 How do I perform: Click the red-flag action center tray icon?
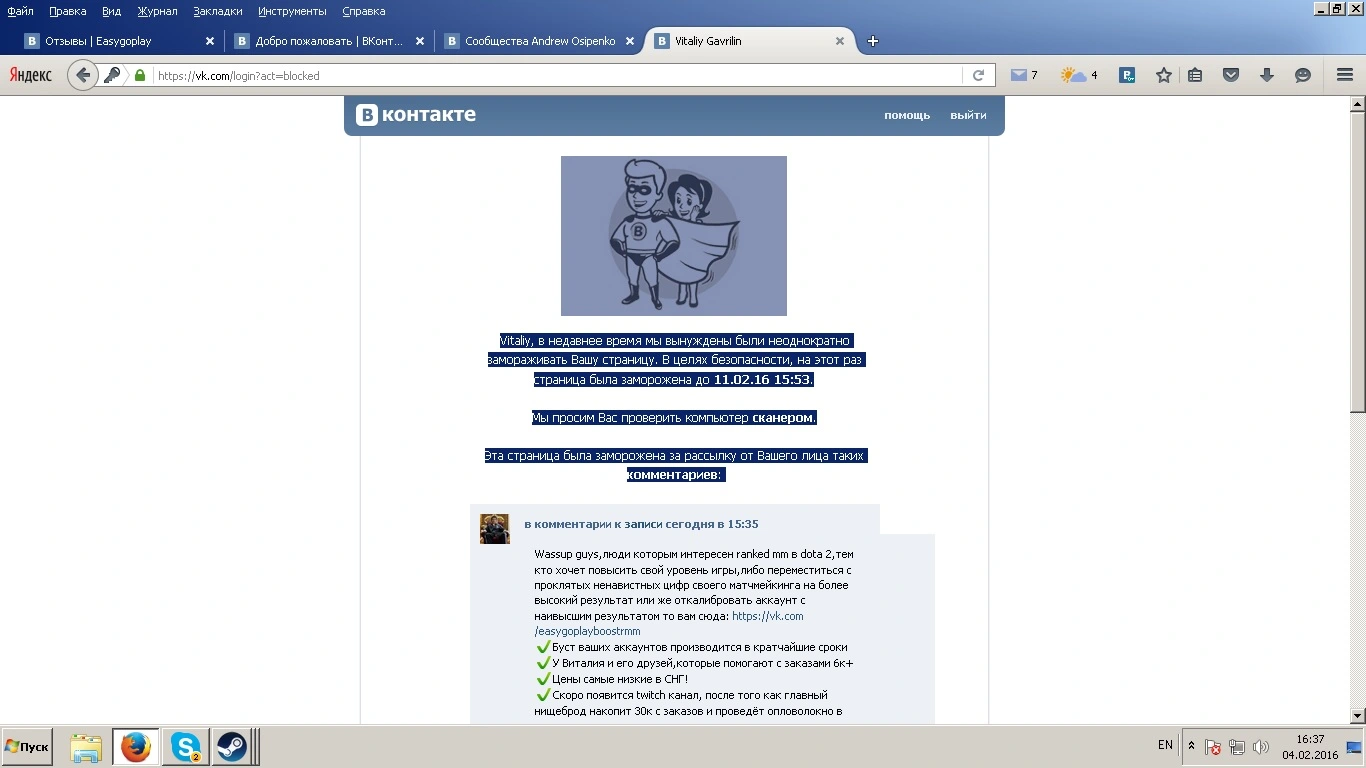click(x=1213, y=747)
